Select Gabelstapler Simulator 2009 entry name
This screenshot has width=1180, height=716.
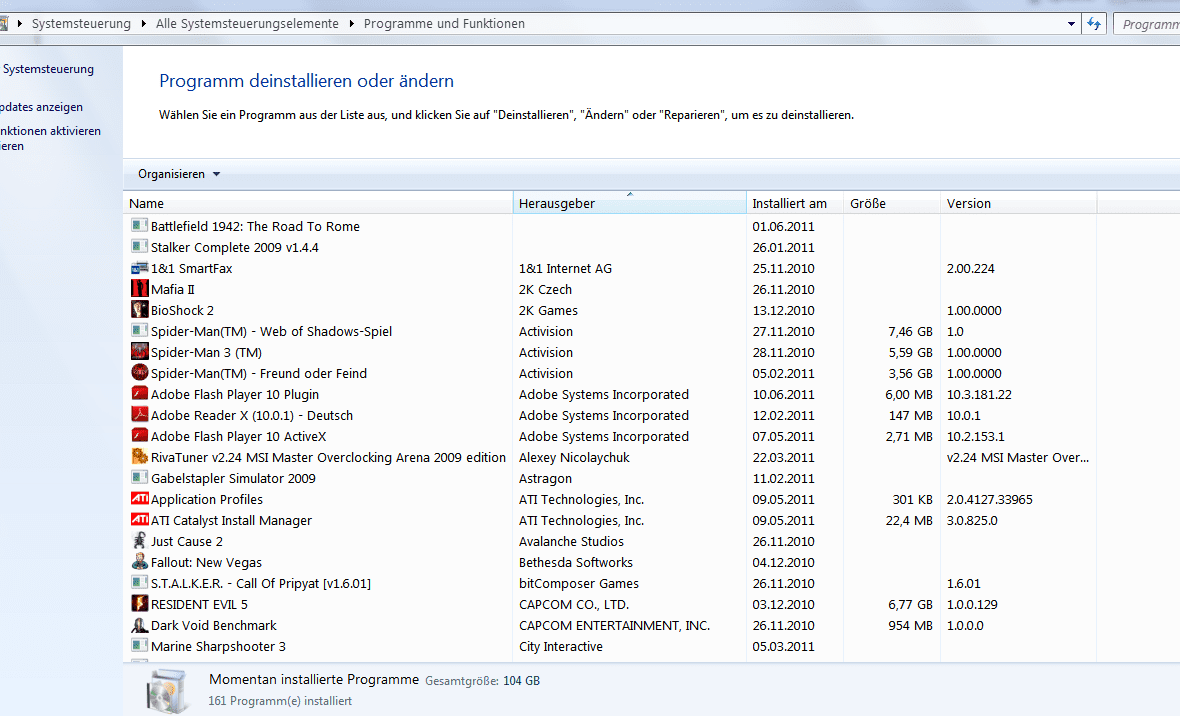tap(233, 479)
